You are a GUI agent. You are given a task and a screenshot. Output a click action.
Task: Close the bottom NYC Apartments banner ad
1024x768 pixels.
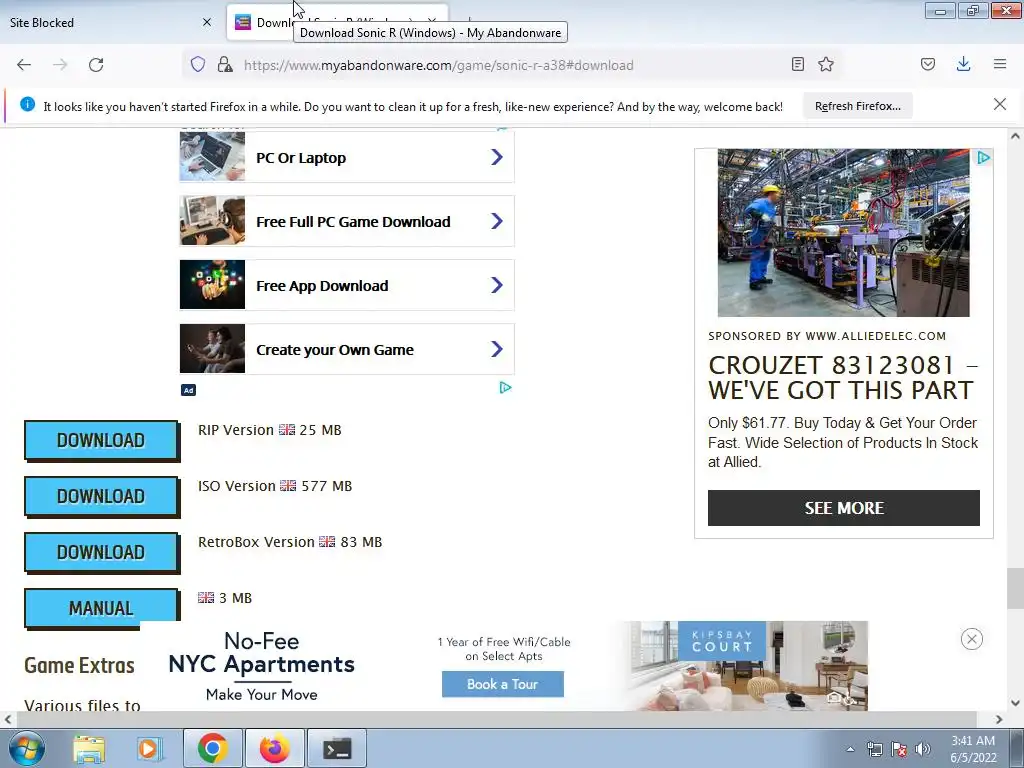pyautogui.click(x=972, y=639)
